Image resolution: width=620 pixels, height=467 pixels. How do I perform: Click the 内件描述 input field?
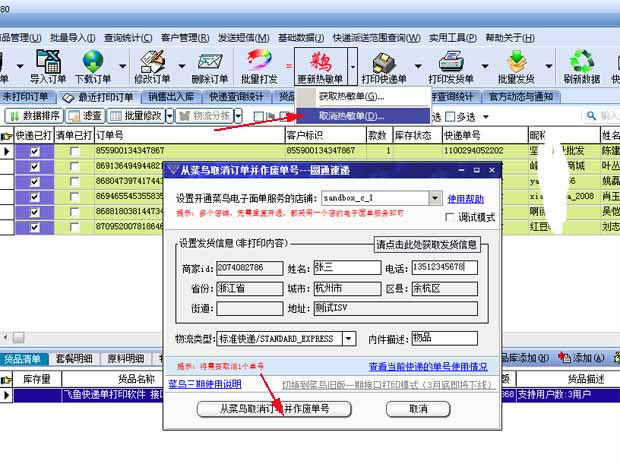coord(444,338)
